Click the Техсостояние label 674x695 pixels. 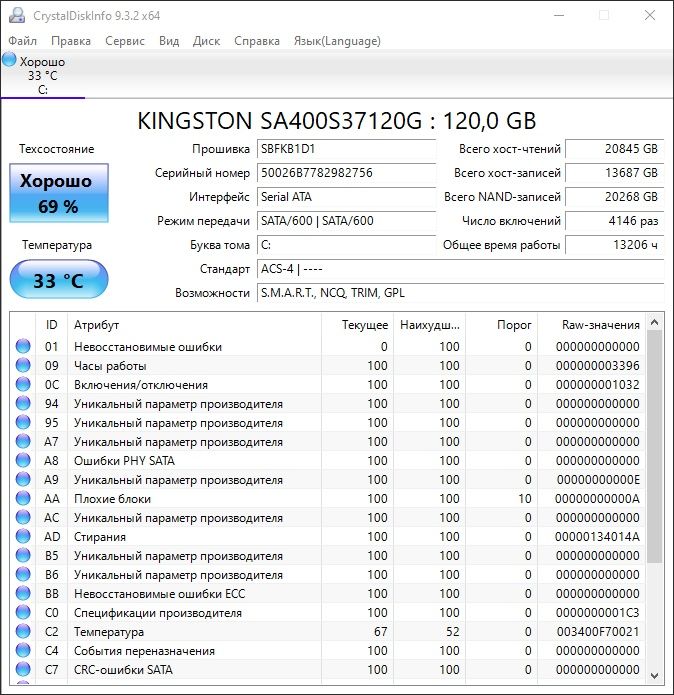pos(57,149)
